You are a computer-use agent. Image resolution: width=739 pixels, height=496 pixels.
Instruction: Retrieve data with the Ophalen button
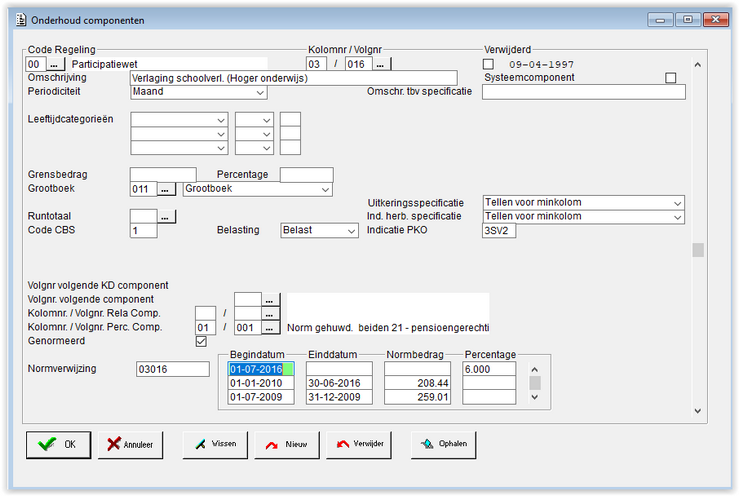[x=443, y=444]
